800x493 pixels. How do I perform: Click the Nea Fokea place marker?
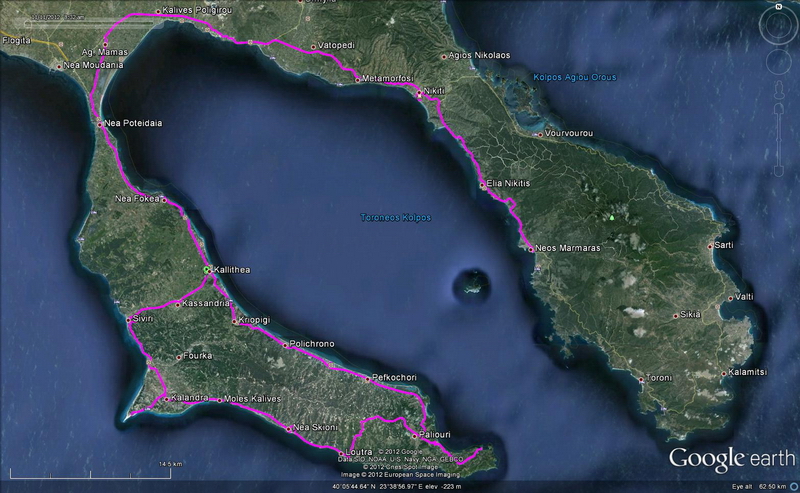pos(164,200)
